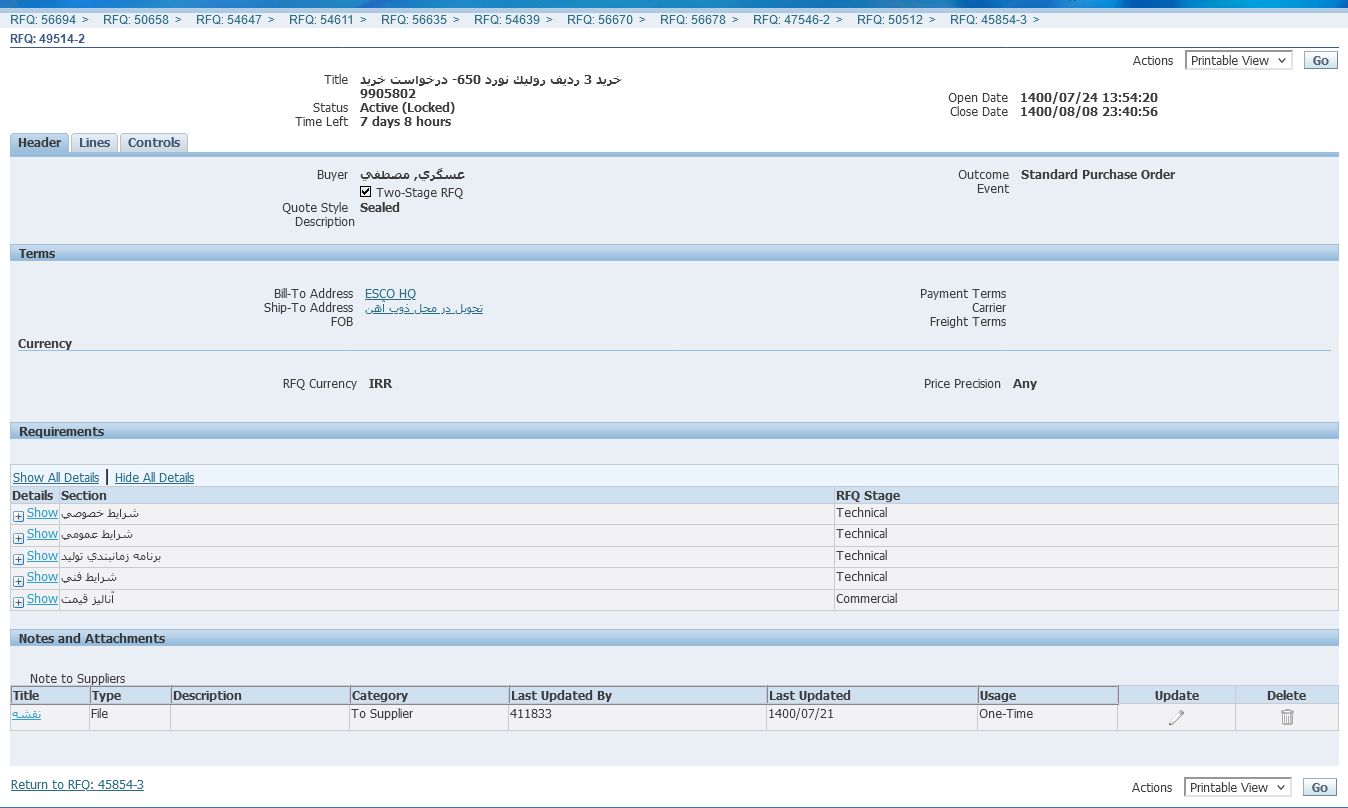Open breadcrumb RFQ: 50512
The height and width of the screenshot is (808, 1348).
click(x=890, y=19)
